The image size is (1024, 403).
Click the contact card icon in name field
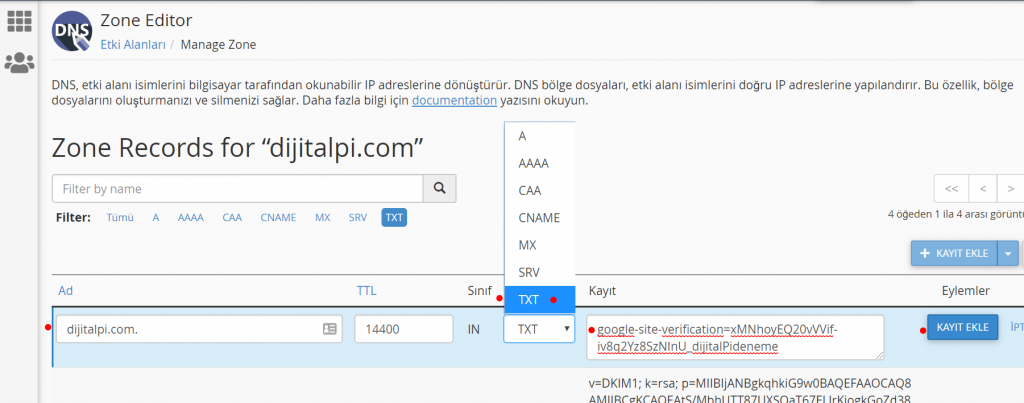click(x=330, y=329)
